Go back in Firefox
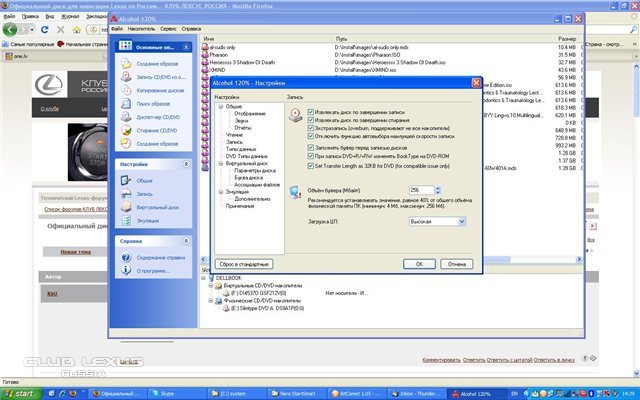This screenshot has height=400, width=640. click(10, 29)
